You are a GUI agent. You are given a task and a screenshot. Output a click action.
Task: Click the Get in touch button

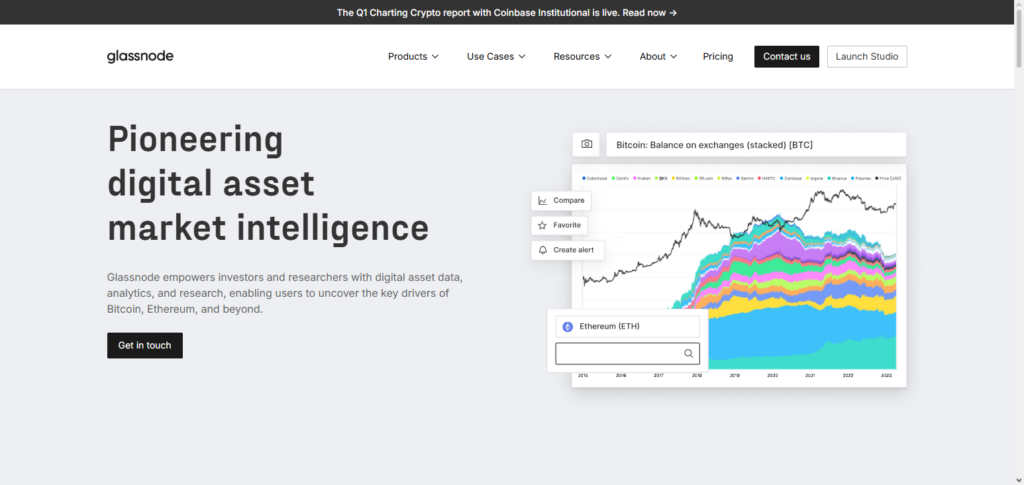coord(145,345)
